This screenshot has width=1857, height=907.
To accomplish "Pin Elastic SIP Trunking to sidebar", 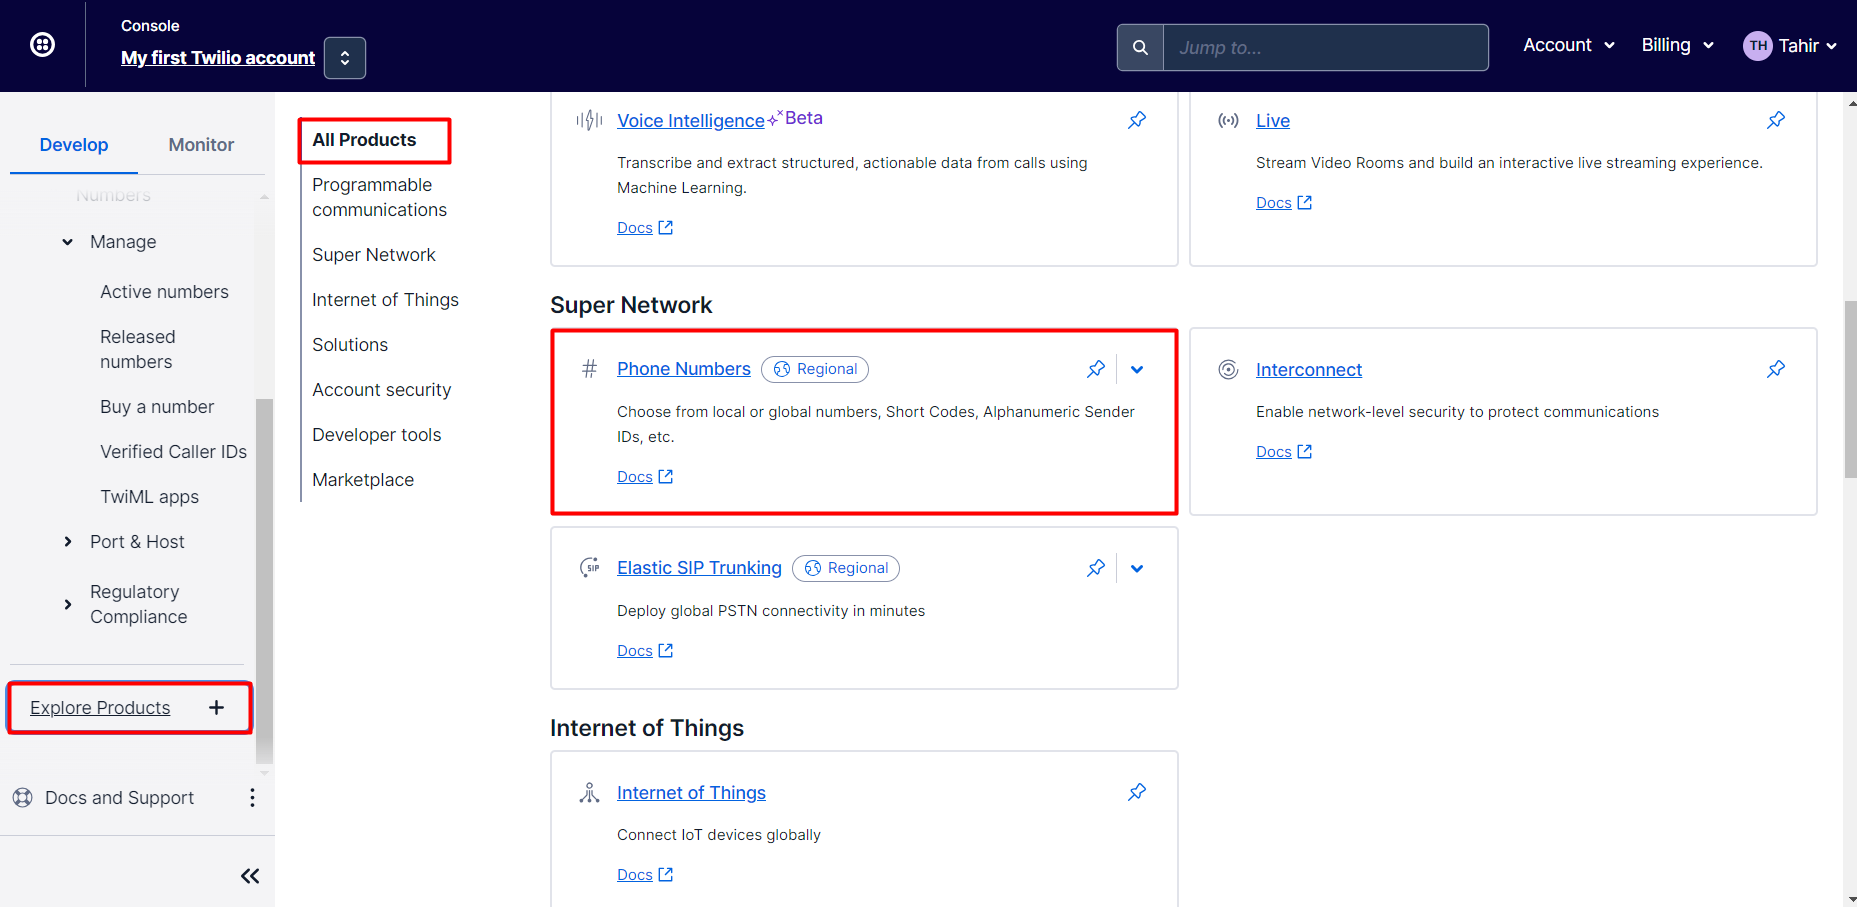I will tap(1096, 568).
